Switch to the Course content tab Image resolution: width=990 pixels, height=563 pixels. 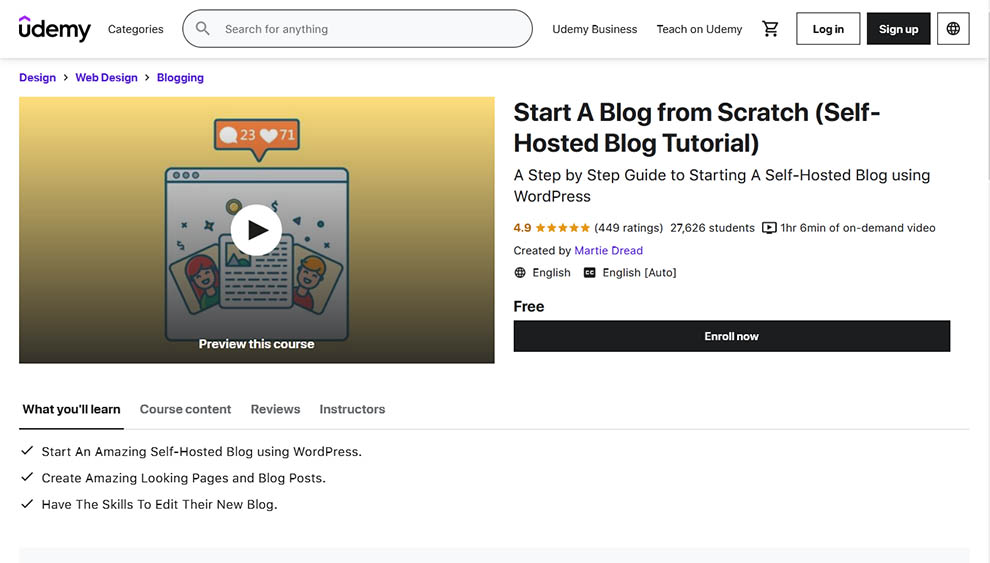185,409
